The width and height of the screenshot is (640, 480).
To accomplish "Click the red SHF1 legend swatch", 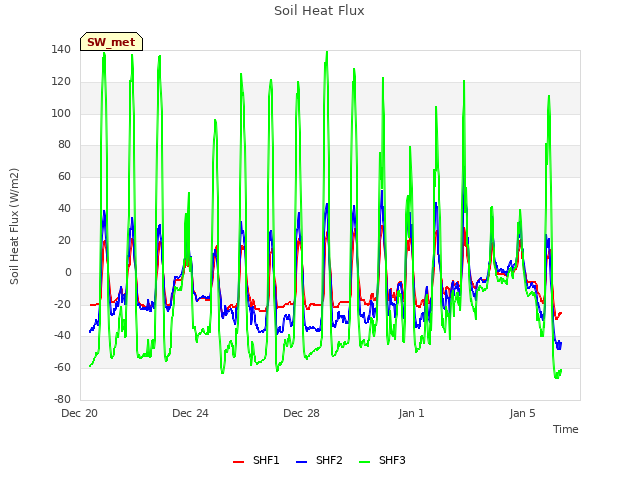I will 238,462.
